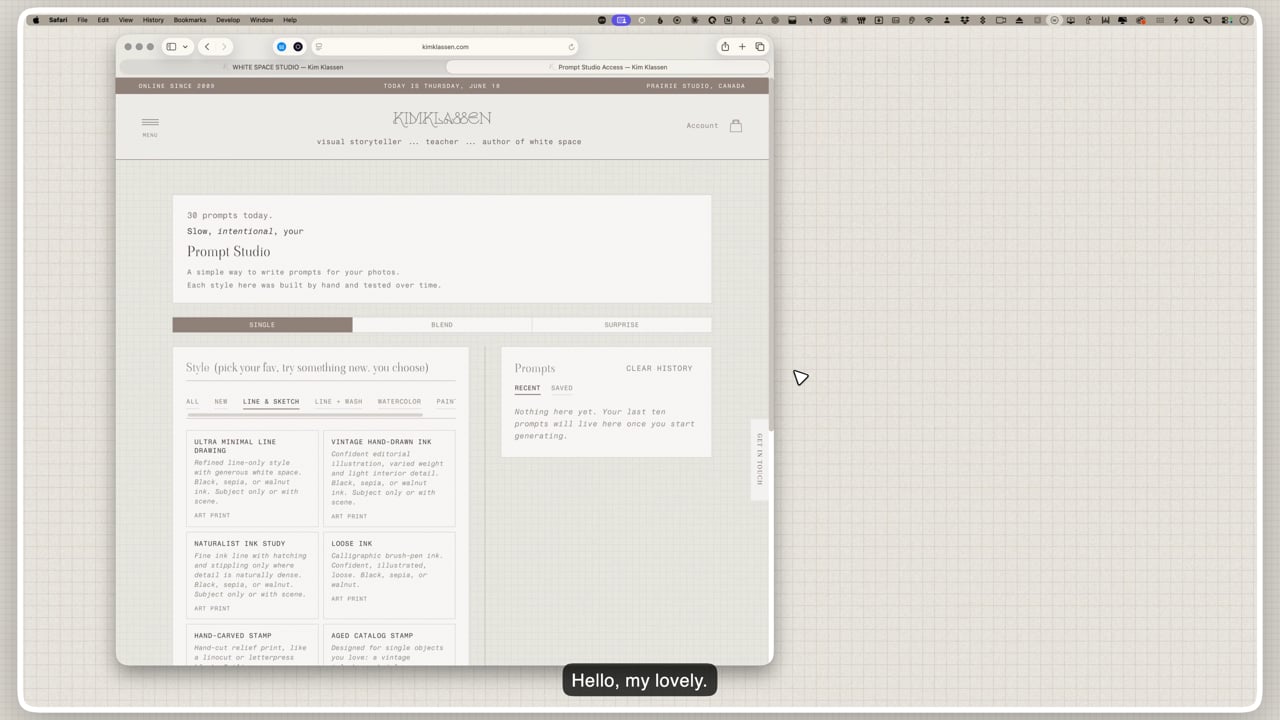Open the Edit menu
1280x720 pixels.
click(x=103, y=20)
